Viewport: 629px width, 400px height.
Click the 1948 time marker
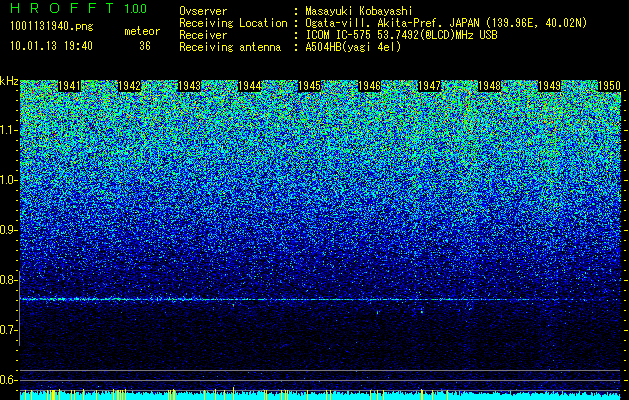point(490,86)
